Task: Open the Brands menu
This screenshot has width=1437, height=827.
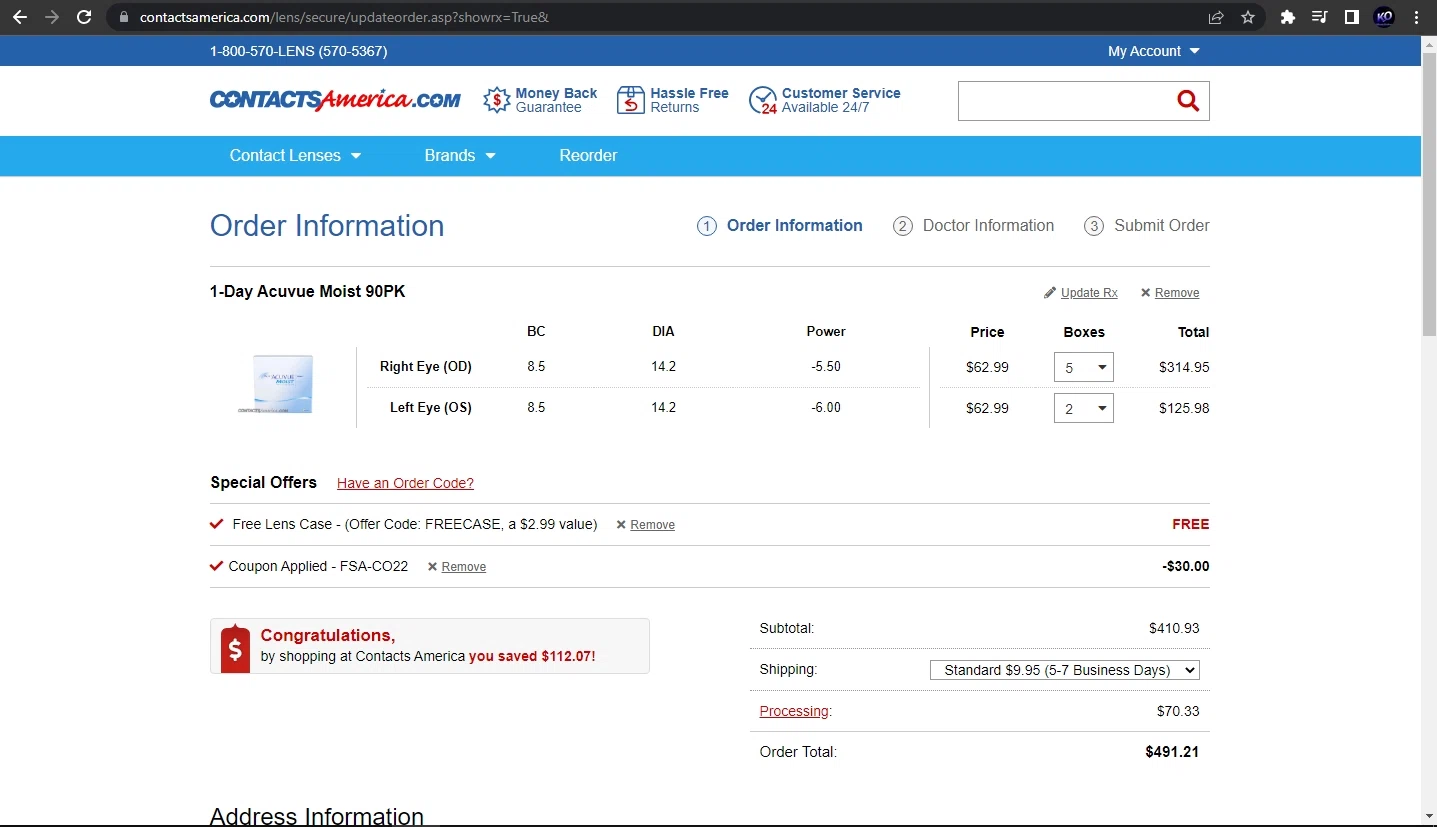Action: [x=460, y=156]
